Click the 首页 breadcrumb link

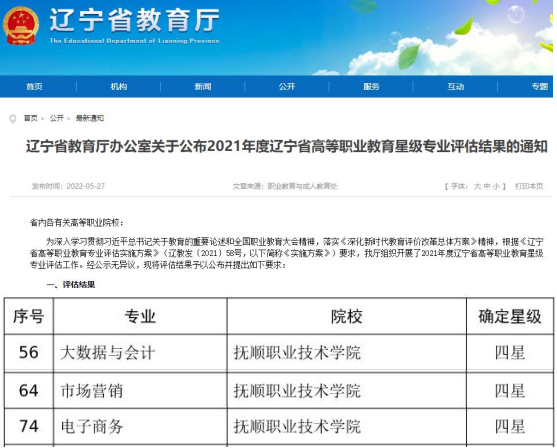(31, 118)
